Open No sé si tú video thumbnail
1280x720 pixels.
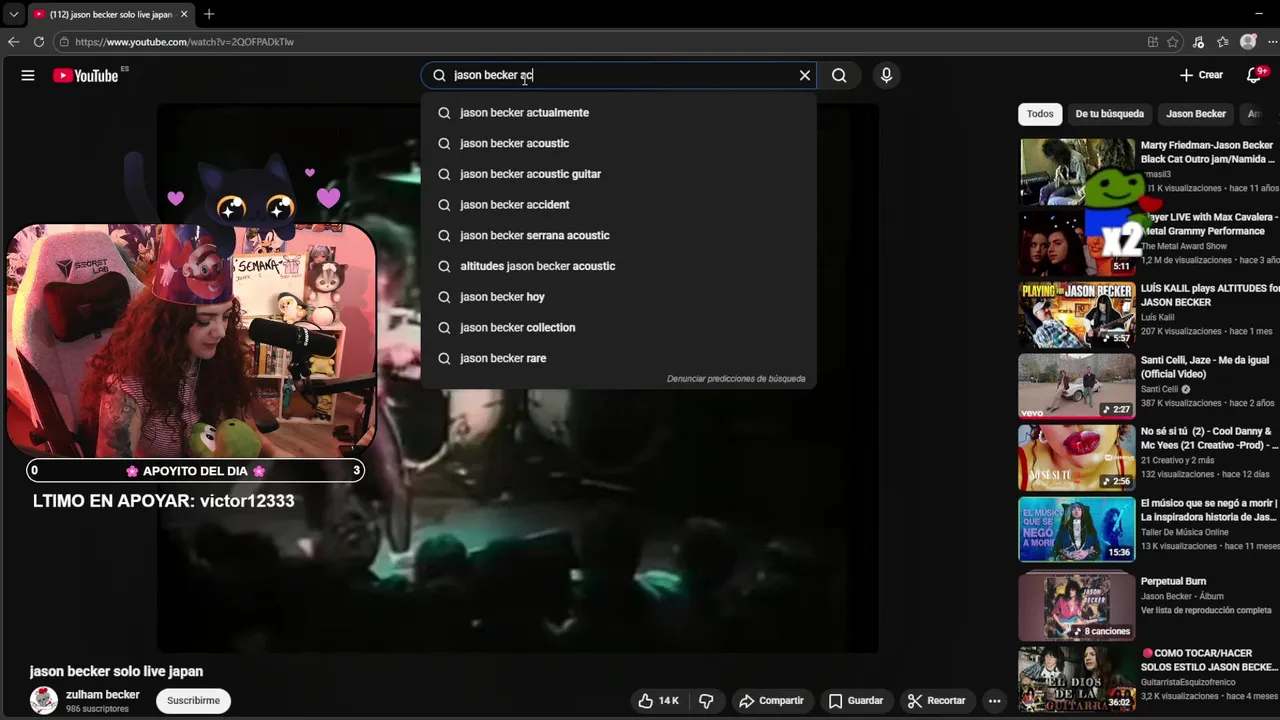(1076, 457)
